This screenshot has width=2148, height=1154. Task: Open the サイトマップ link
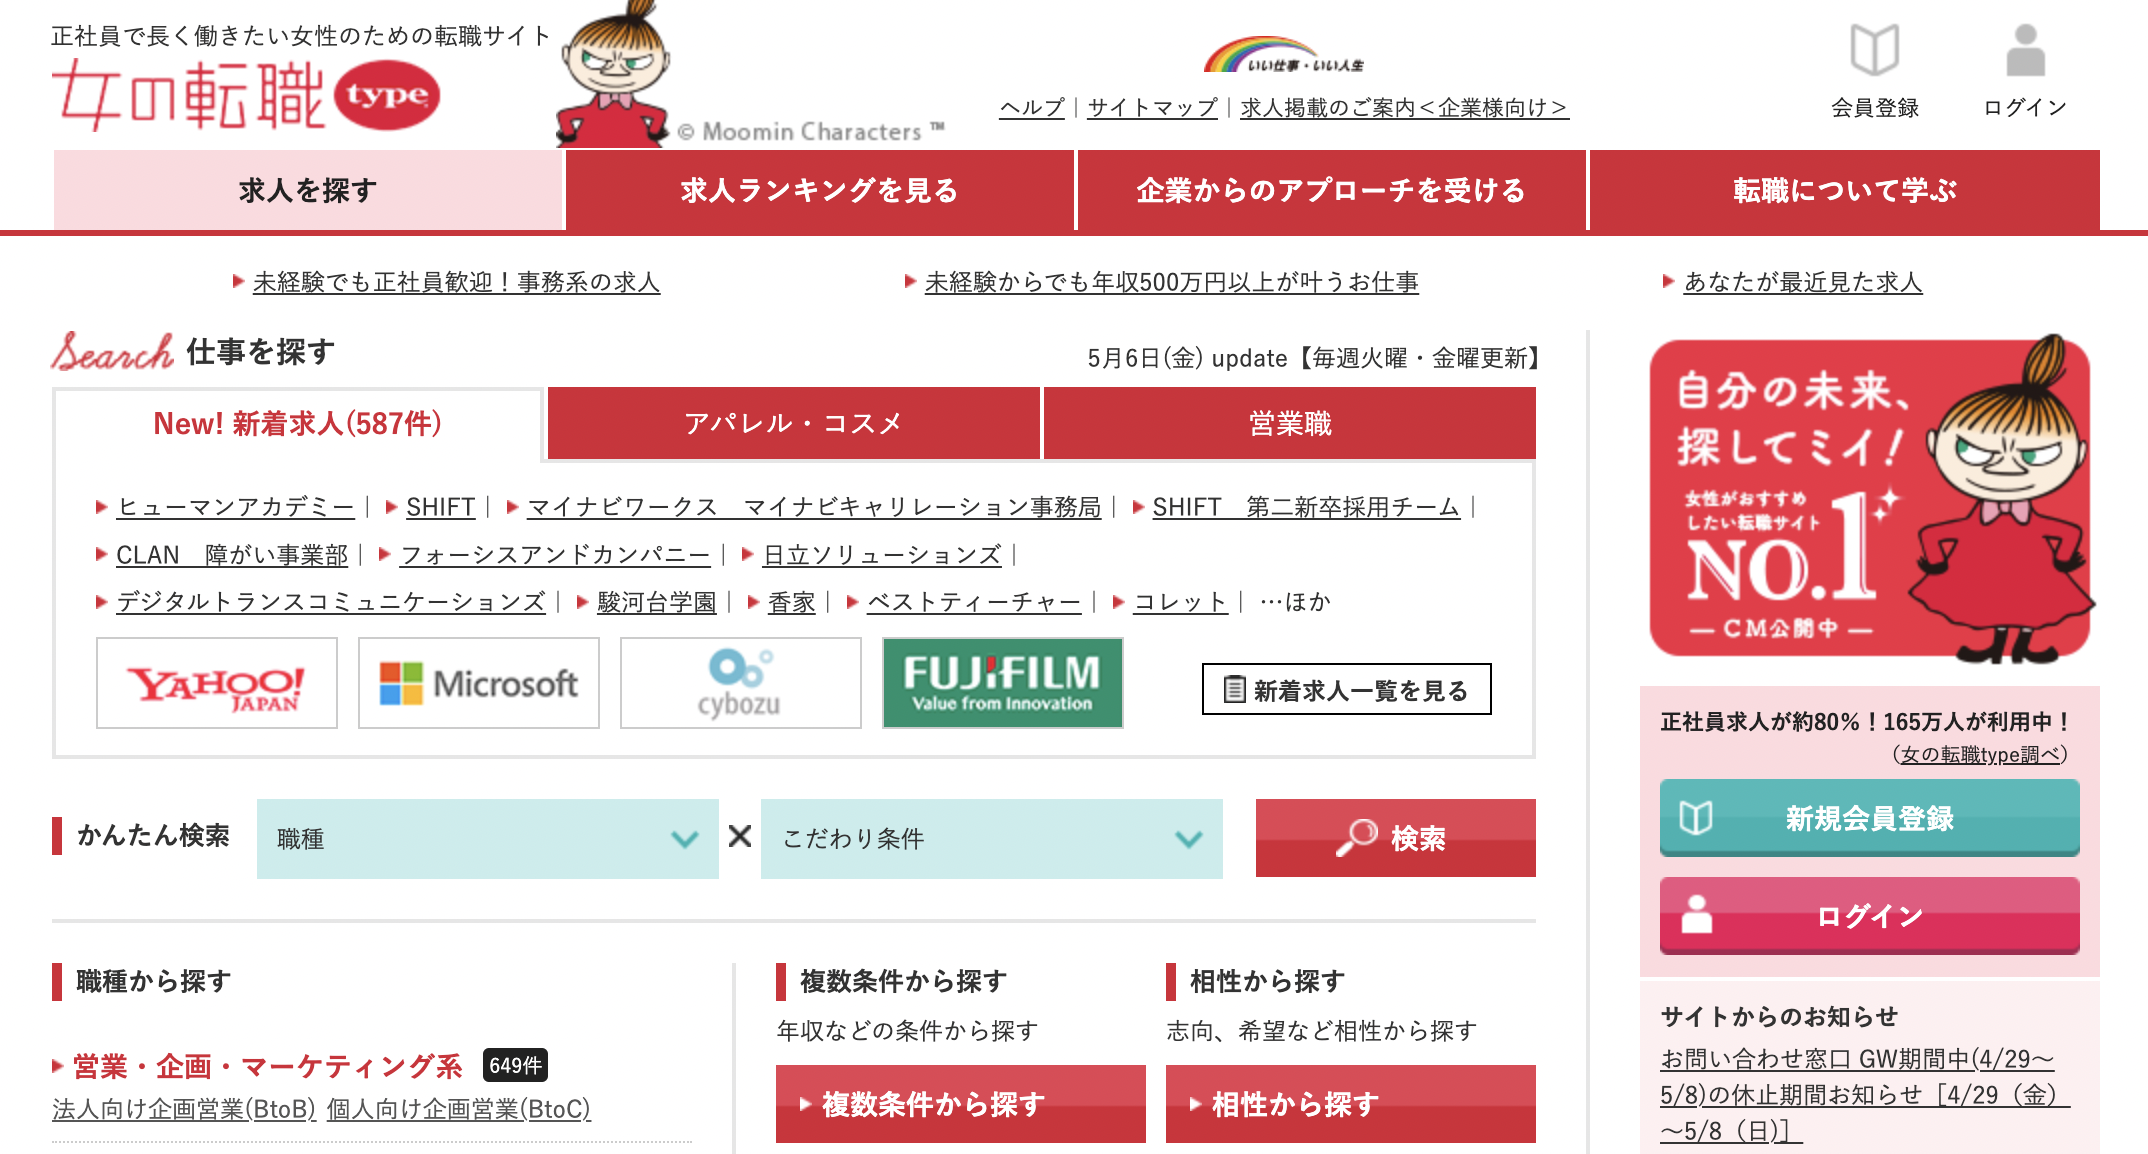tap(1153, 107)
